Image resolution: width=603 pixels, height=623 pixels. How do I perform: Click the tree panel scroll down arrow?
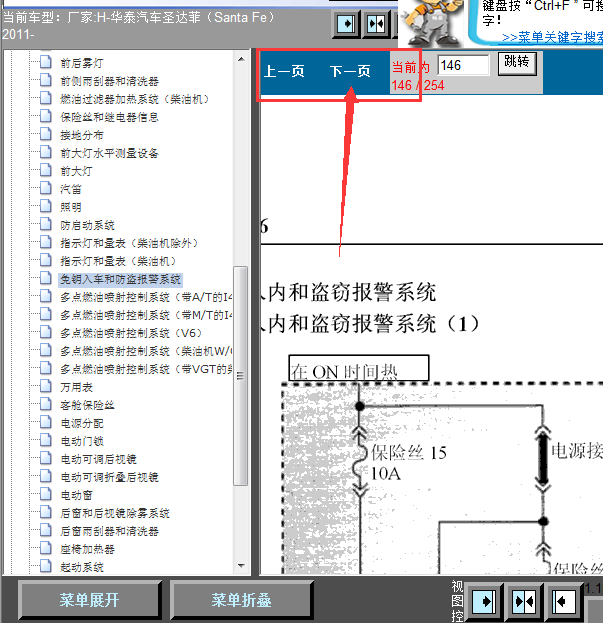241,565
